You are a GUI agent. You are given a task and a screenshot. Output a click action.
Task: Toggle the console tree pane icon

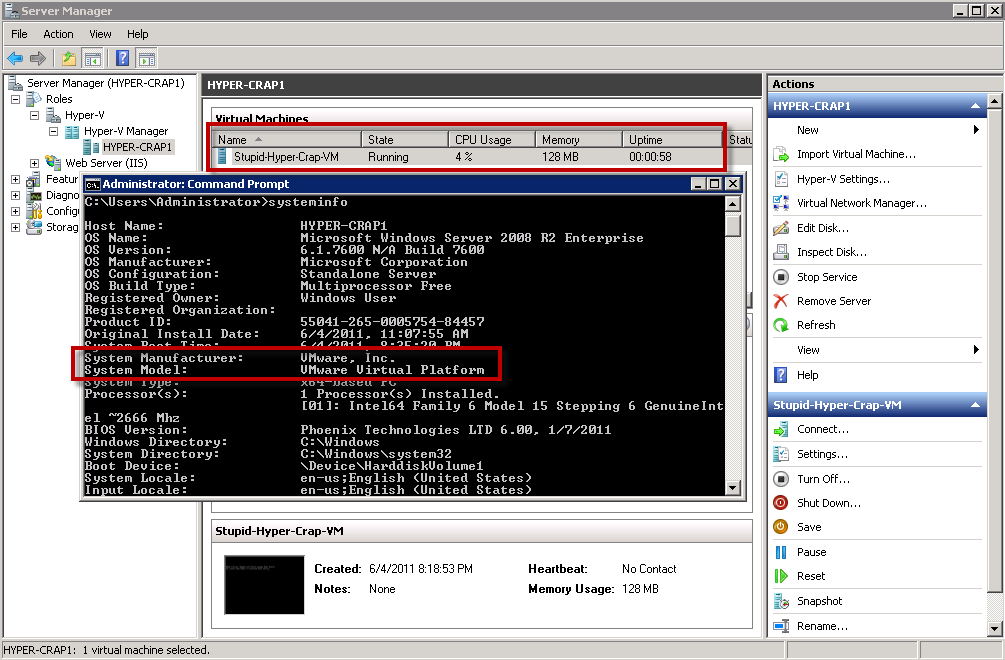click(x=93, y=59)
